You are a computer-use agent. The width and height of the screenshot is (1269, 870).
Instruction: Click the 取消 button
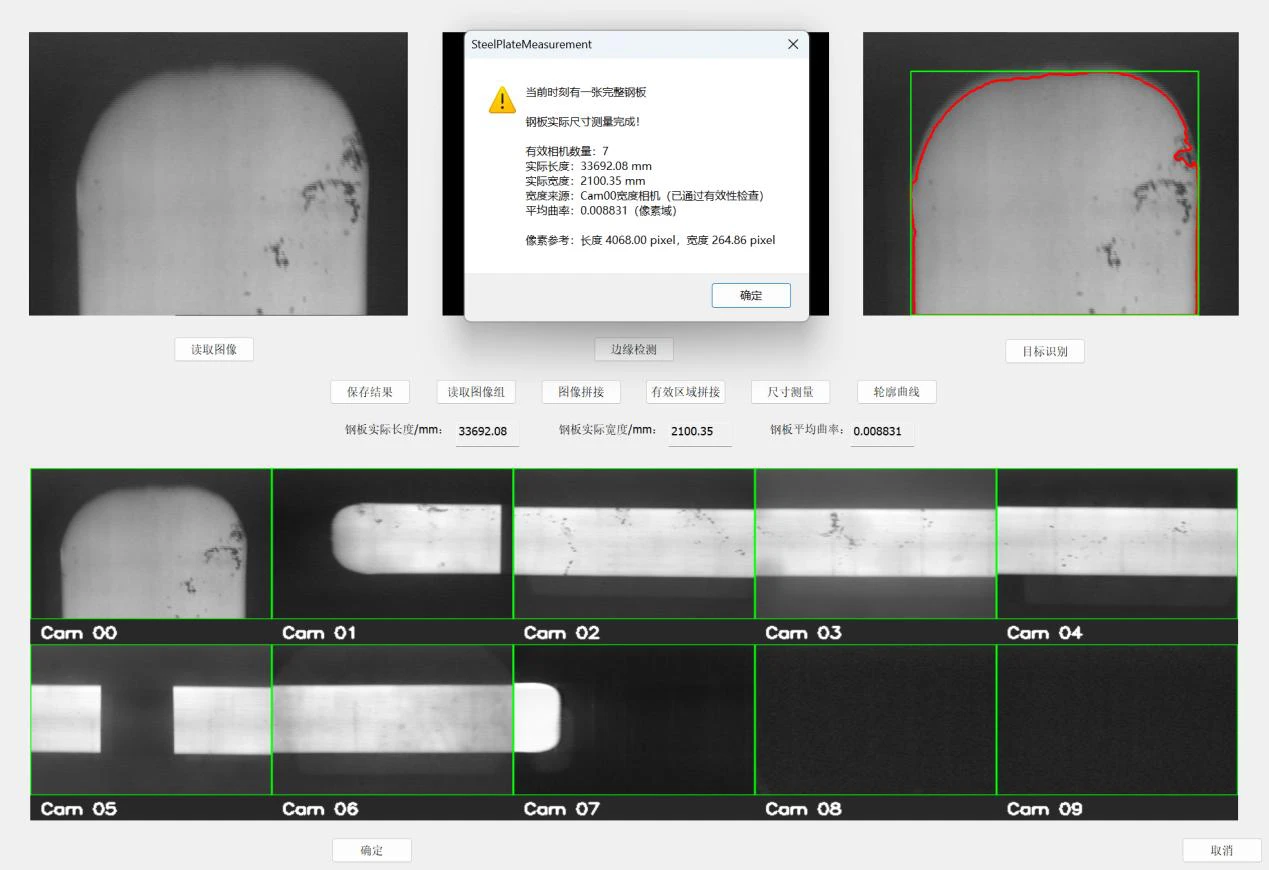[x=1222, y=850]
